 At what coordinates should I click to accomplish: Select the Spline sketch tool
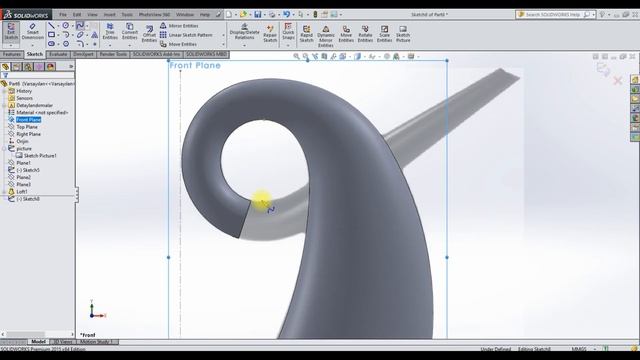pos(80,26)
